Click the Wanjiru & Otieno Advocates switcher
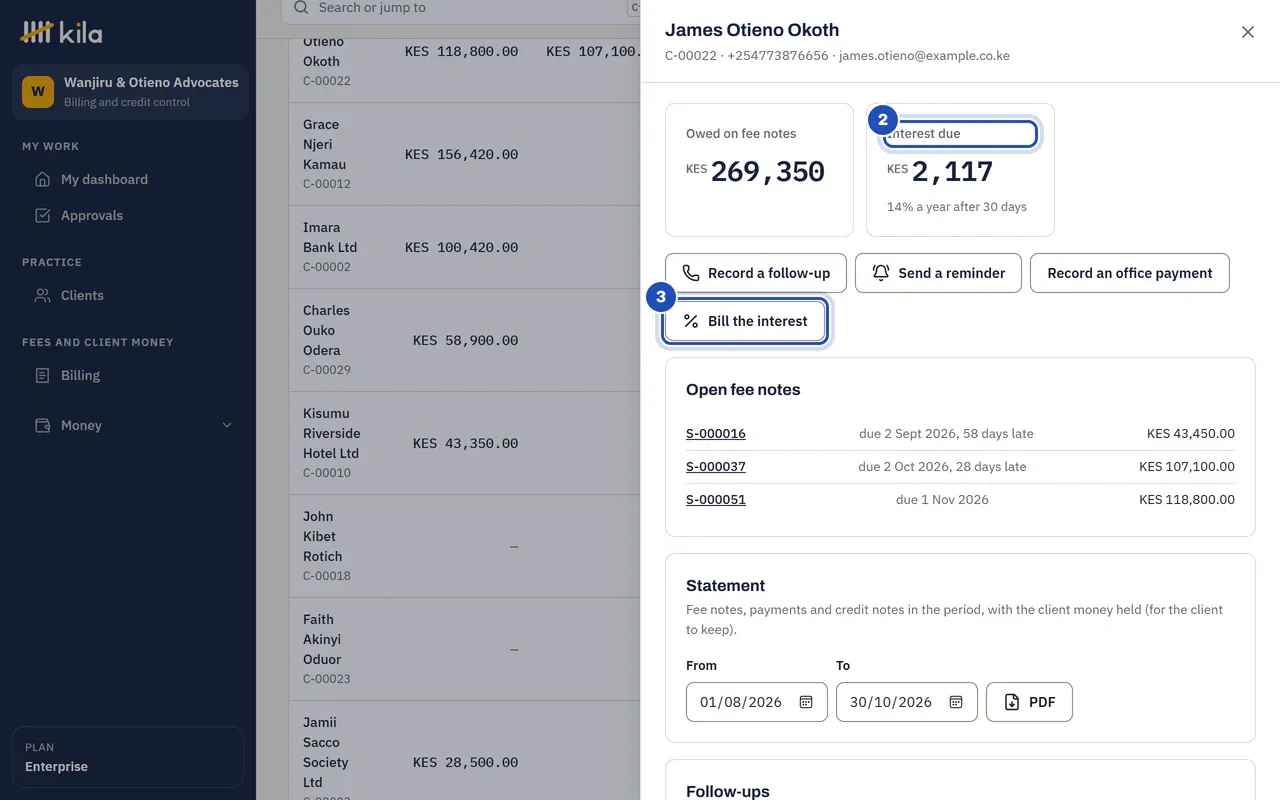This screenshot has height=800, width=1280. [x=130, y=92]
